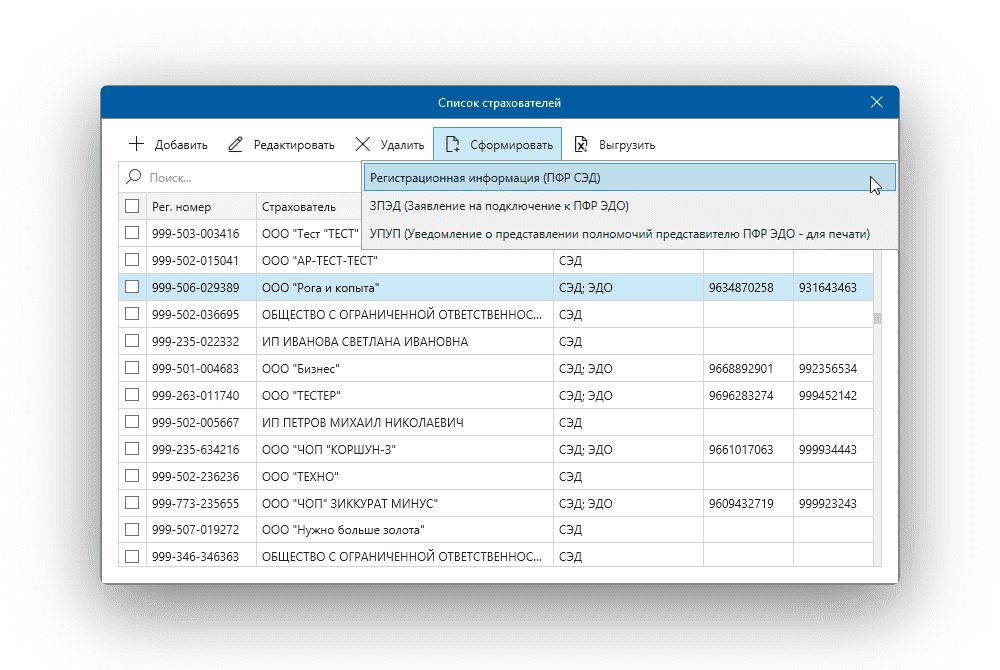Click the value 9634870258

(741, 288)
